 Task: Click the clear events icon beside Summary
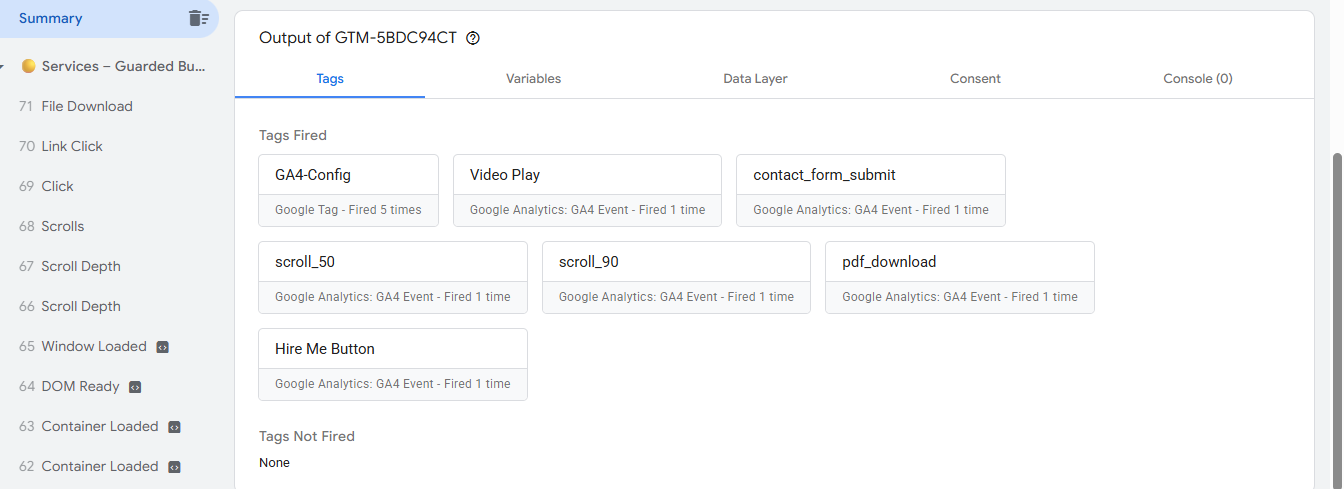(x=199, y=18)
